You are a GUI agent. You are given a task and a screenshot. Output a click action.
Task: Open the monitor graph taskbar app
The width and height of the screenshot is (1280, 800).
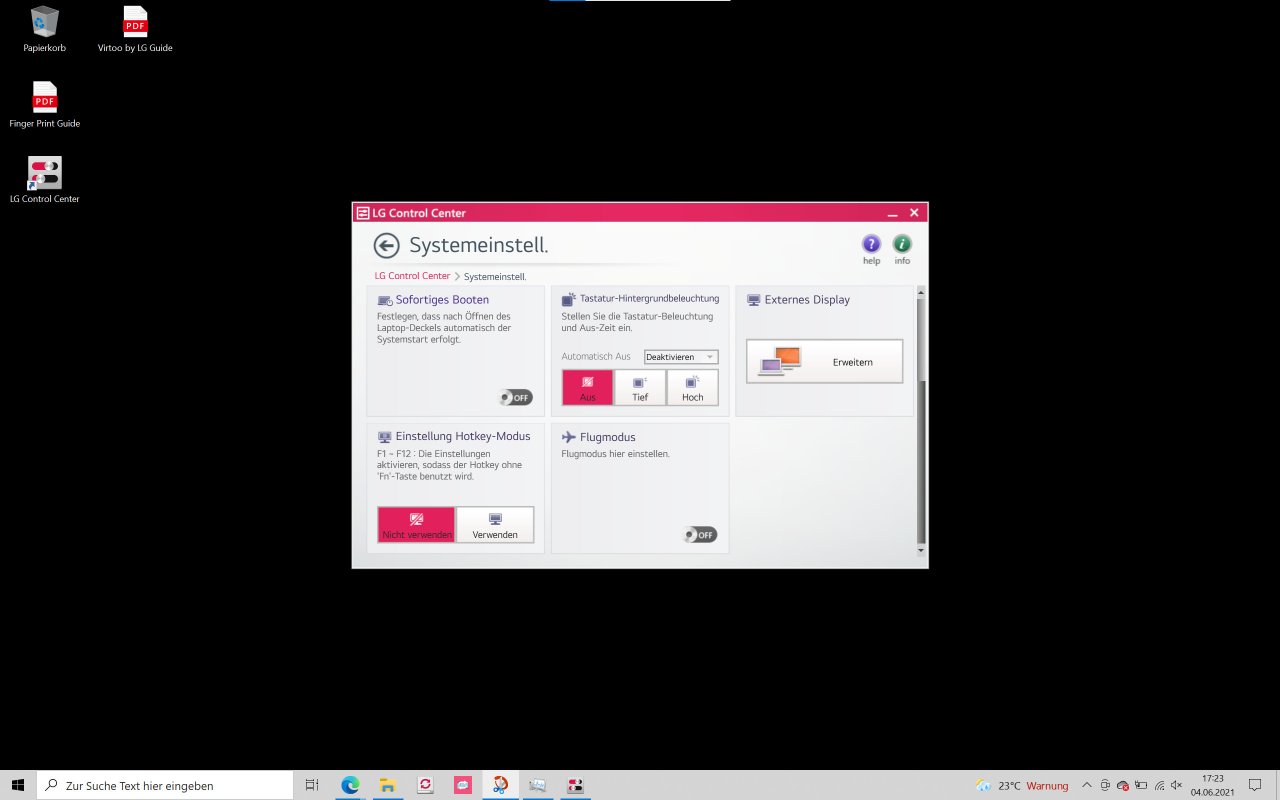537,785
